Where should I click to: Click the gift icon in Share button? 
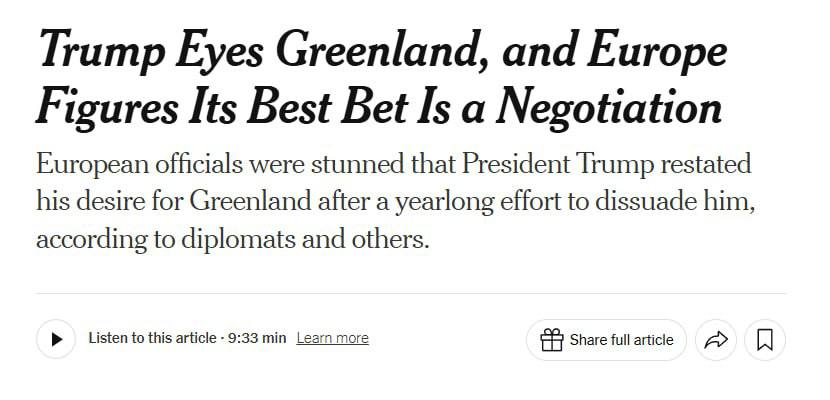551,340
